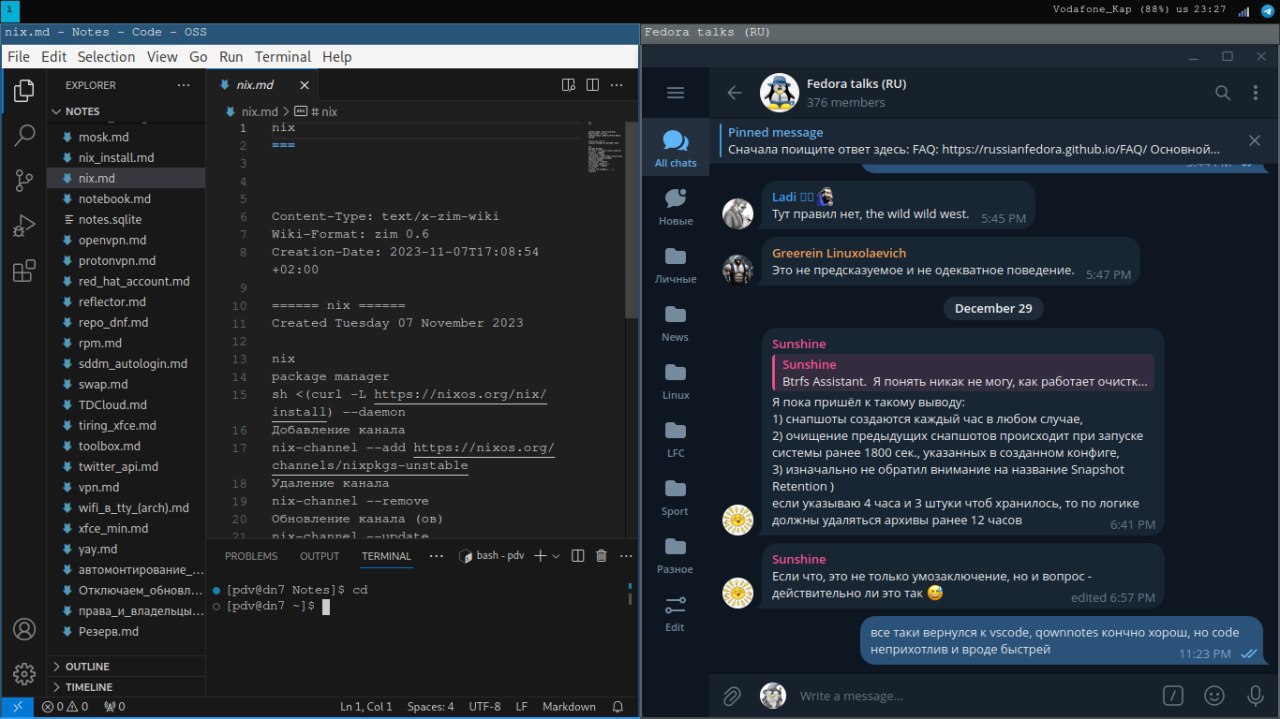Select the Sport chat folder
The height and width of the screenshot is (719, 1280).
[x=675, y=496]
